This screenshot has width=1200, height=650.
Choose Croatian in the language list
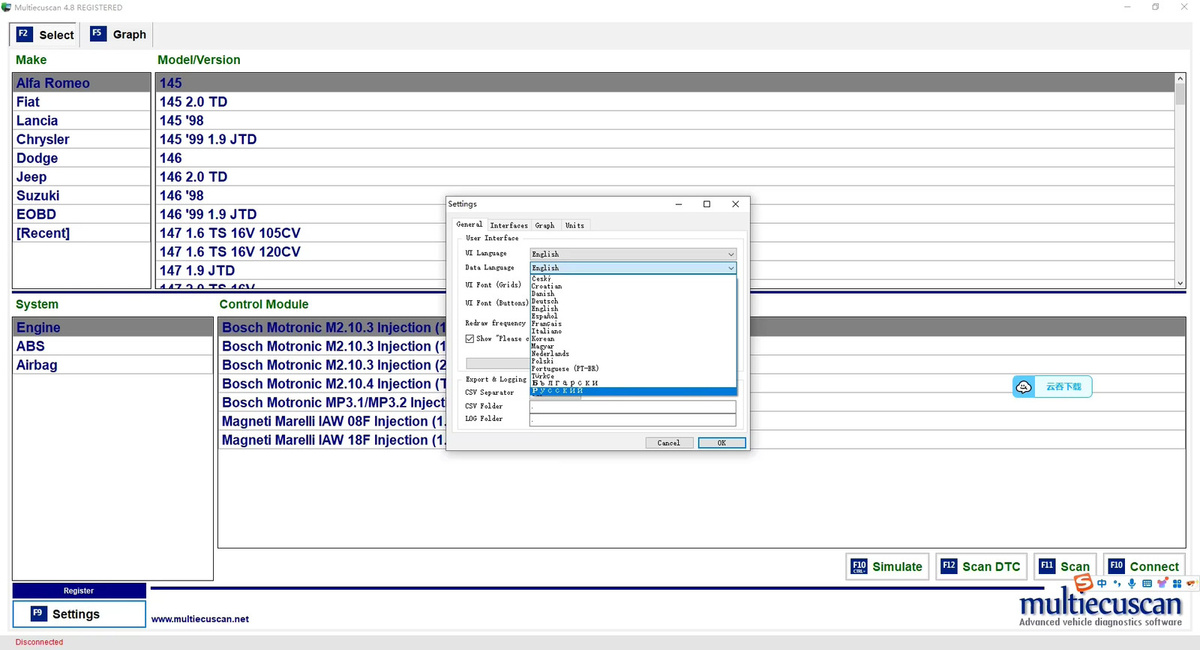[x=633, y=286]
